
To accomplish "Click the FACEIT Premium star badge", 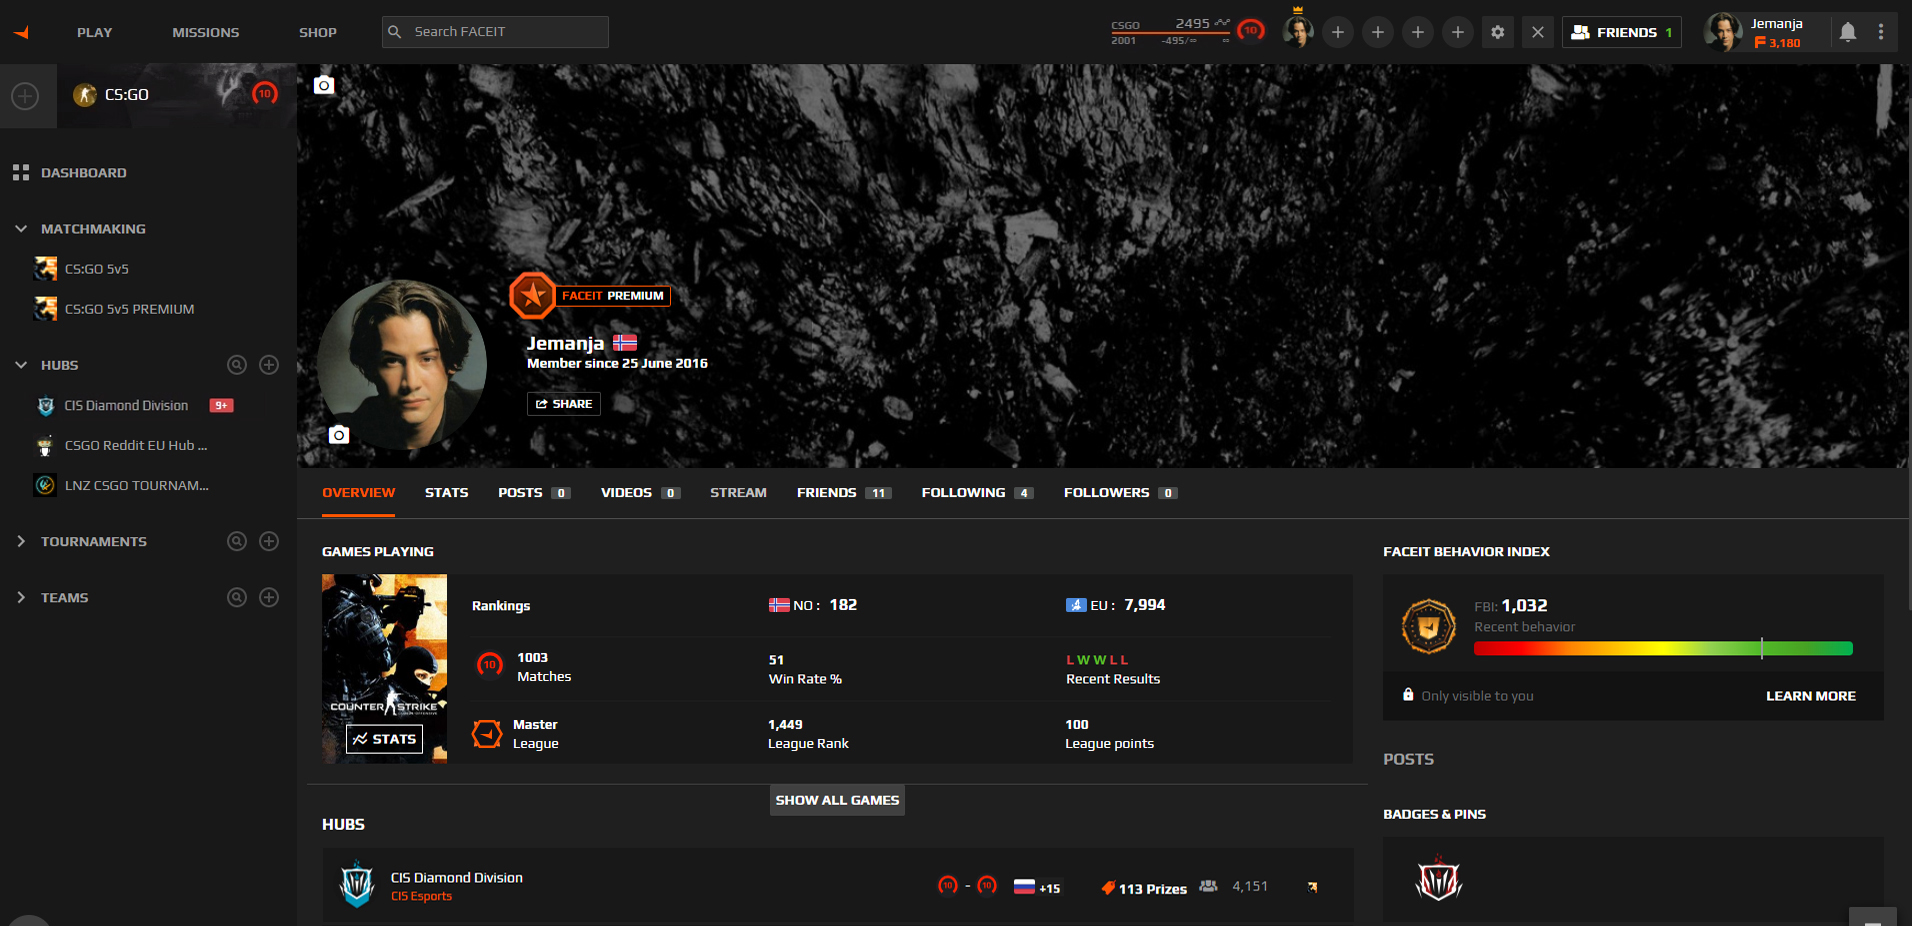I will (532, 295).
